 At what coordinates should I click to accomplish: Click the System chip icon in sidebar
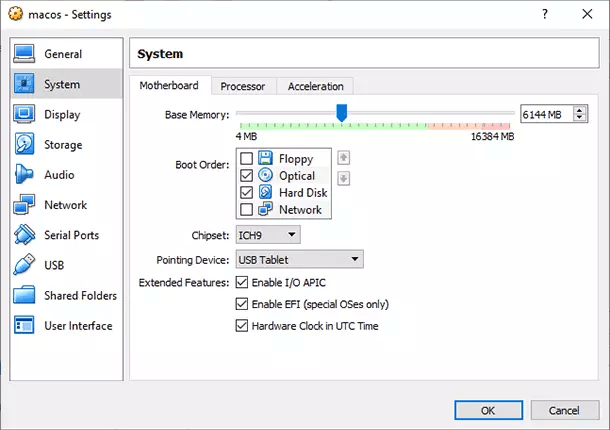24,84
